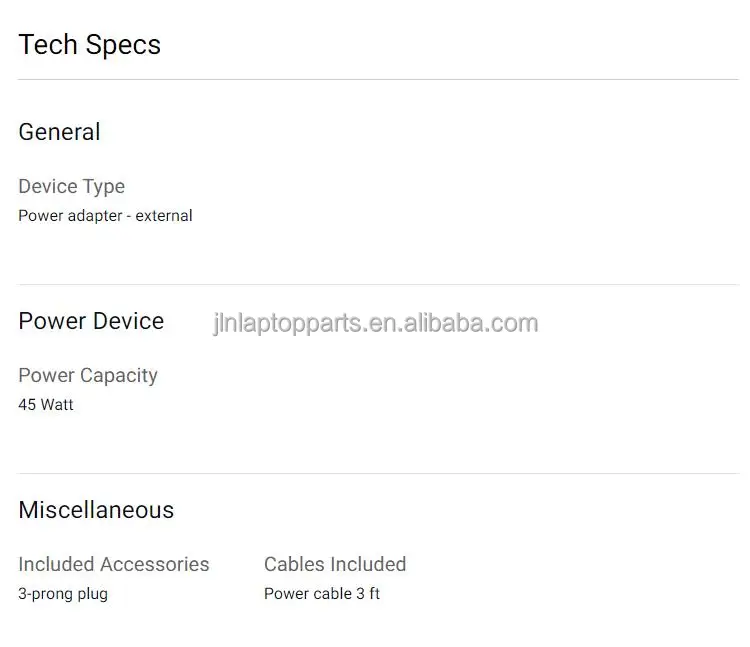Select the 'Power adapter - external' value
Screen dimensions: 750x647
coord(105,215)
